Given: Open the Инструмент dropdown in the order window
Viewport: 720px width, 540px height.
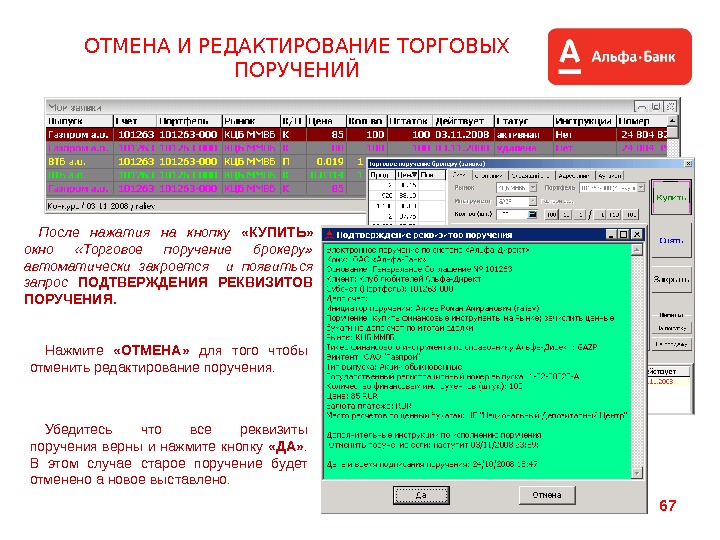Looking at the screenshot, I should coord(533,201).
